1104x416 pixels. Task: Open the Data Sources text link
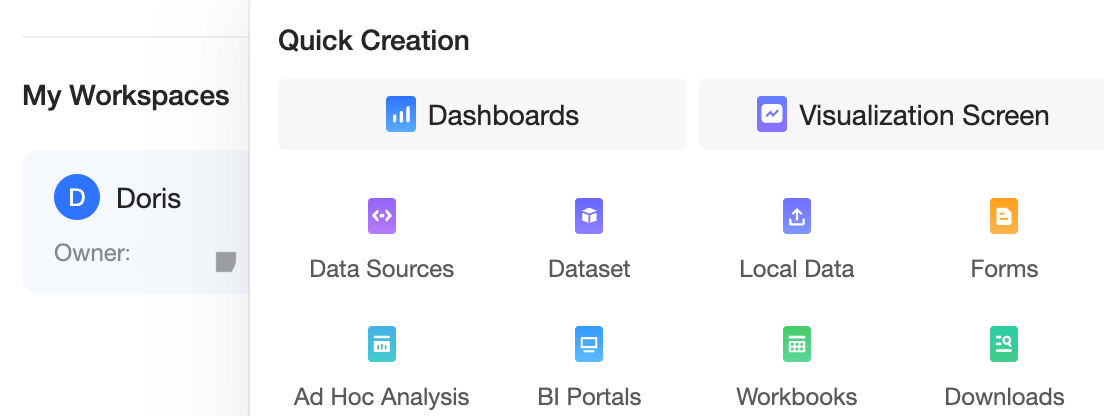(x=382, y=269)
